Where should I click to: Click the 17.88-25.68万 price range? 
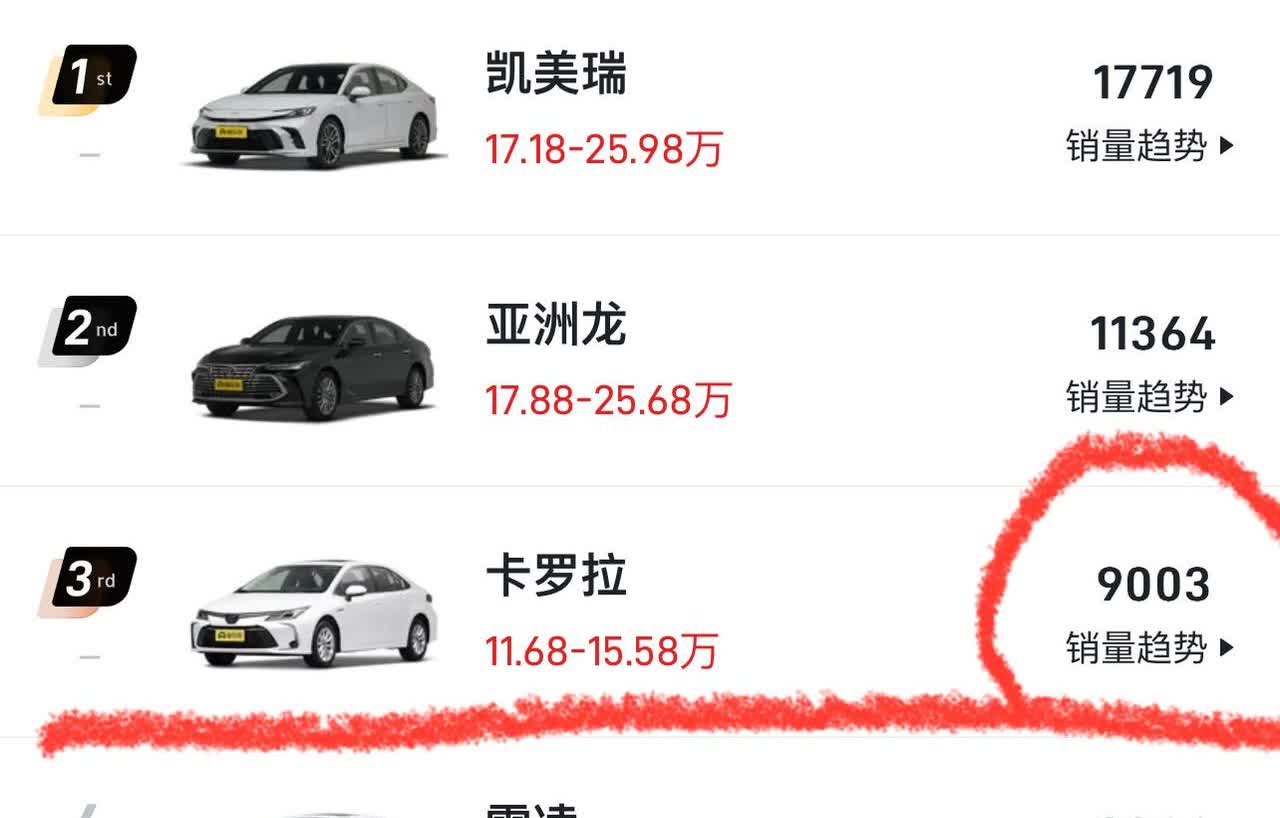[609, 401]
